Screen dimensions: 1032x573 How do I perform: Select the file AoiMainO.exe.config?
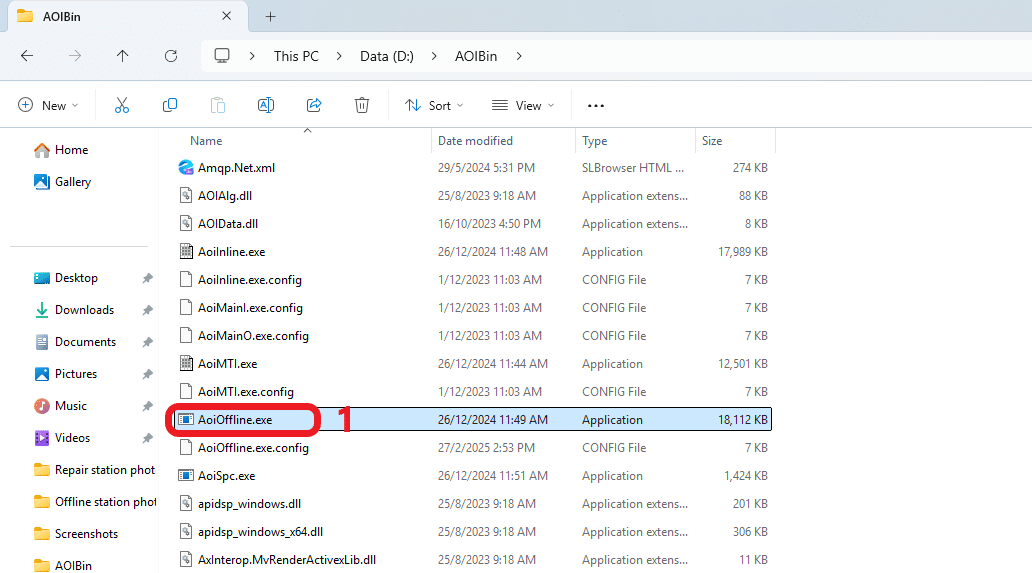point(253,336)
